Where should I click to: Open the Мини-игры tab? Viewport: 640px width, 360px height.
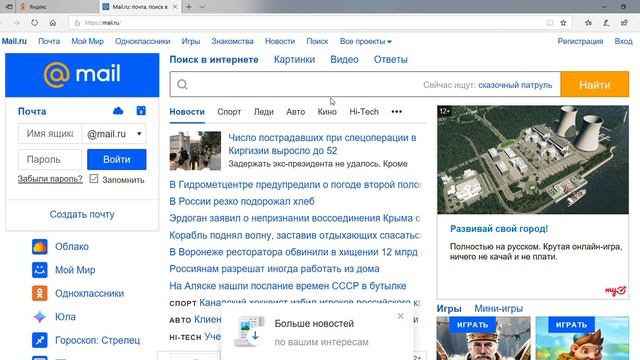(498, 309)
